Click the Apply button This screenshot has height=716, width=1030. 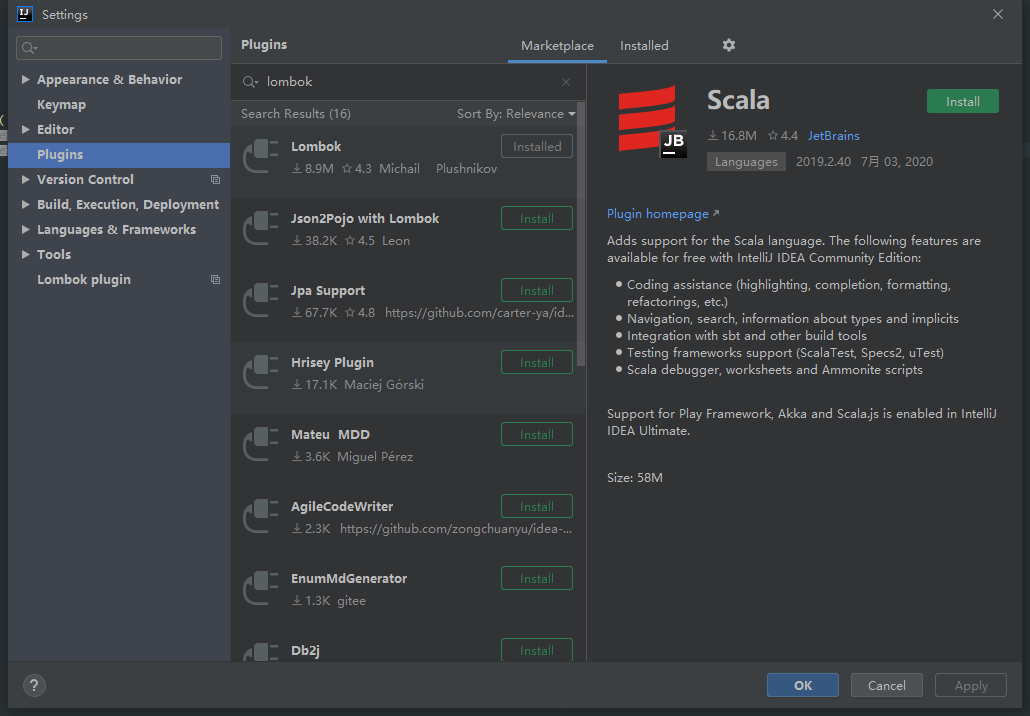click(971, 685)
